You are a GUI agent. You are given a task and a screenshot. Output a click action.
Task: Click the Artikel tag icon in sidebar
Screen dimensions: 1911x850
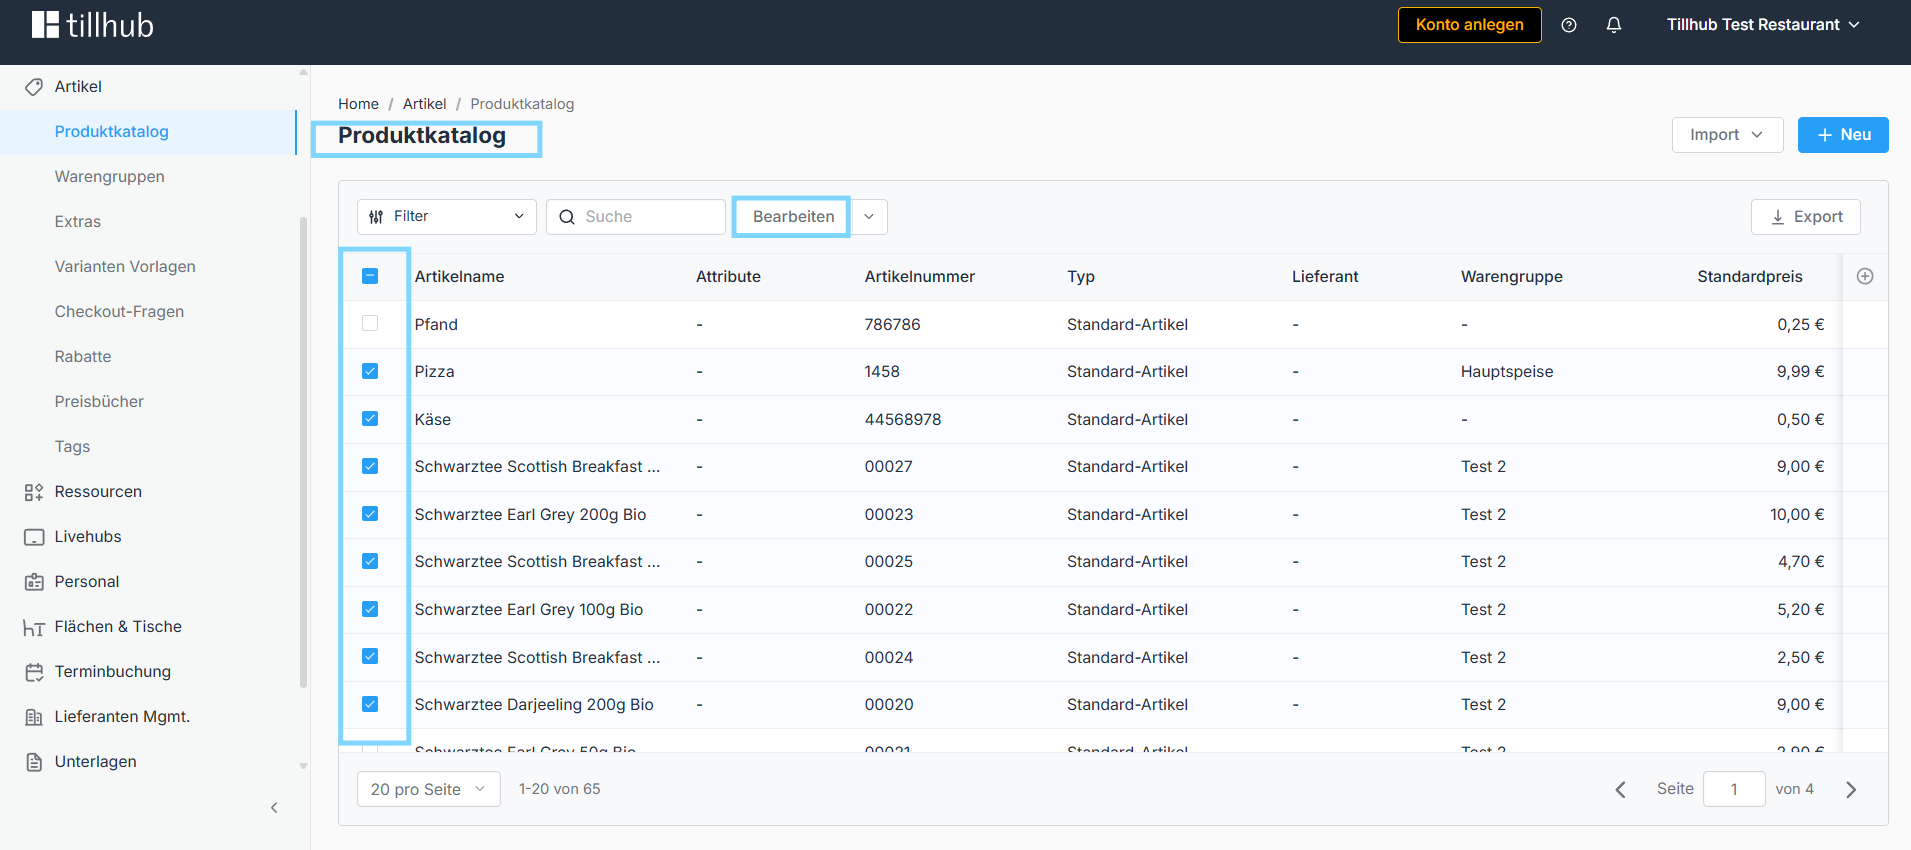[x=34, y=87]
